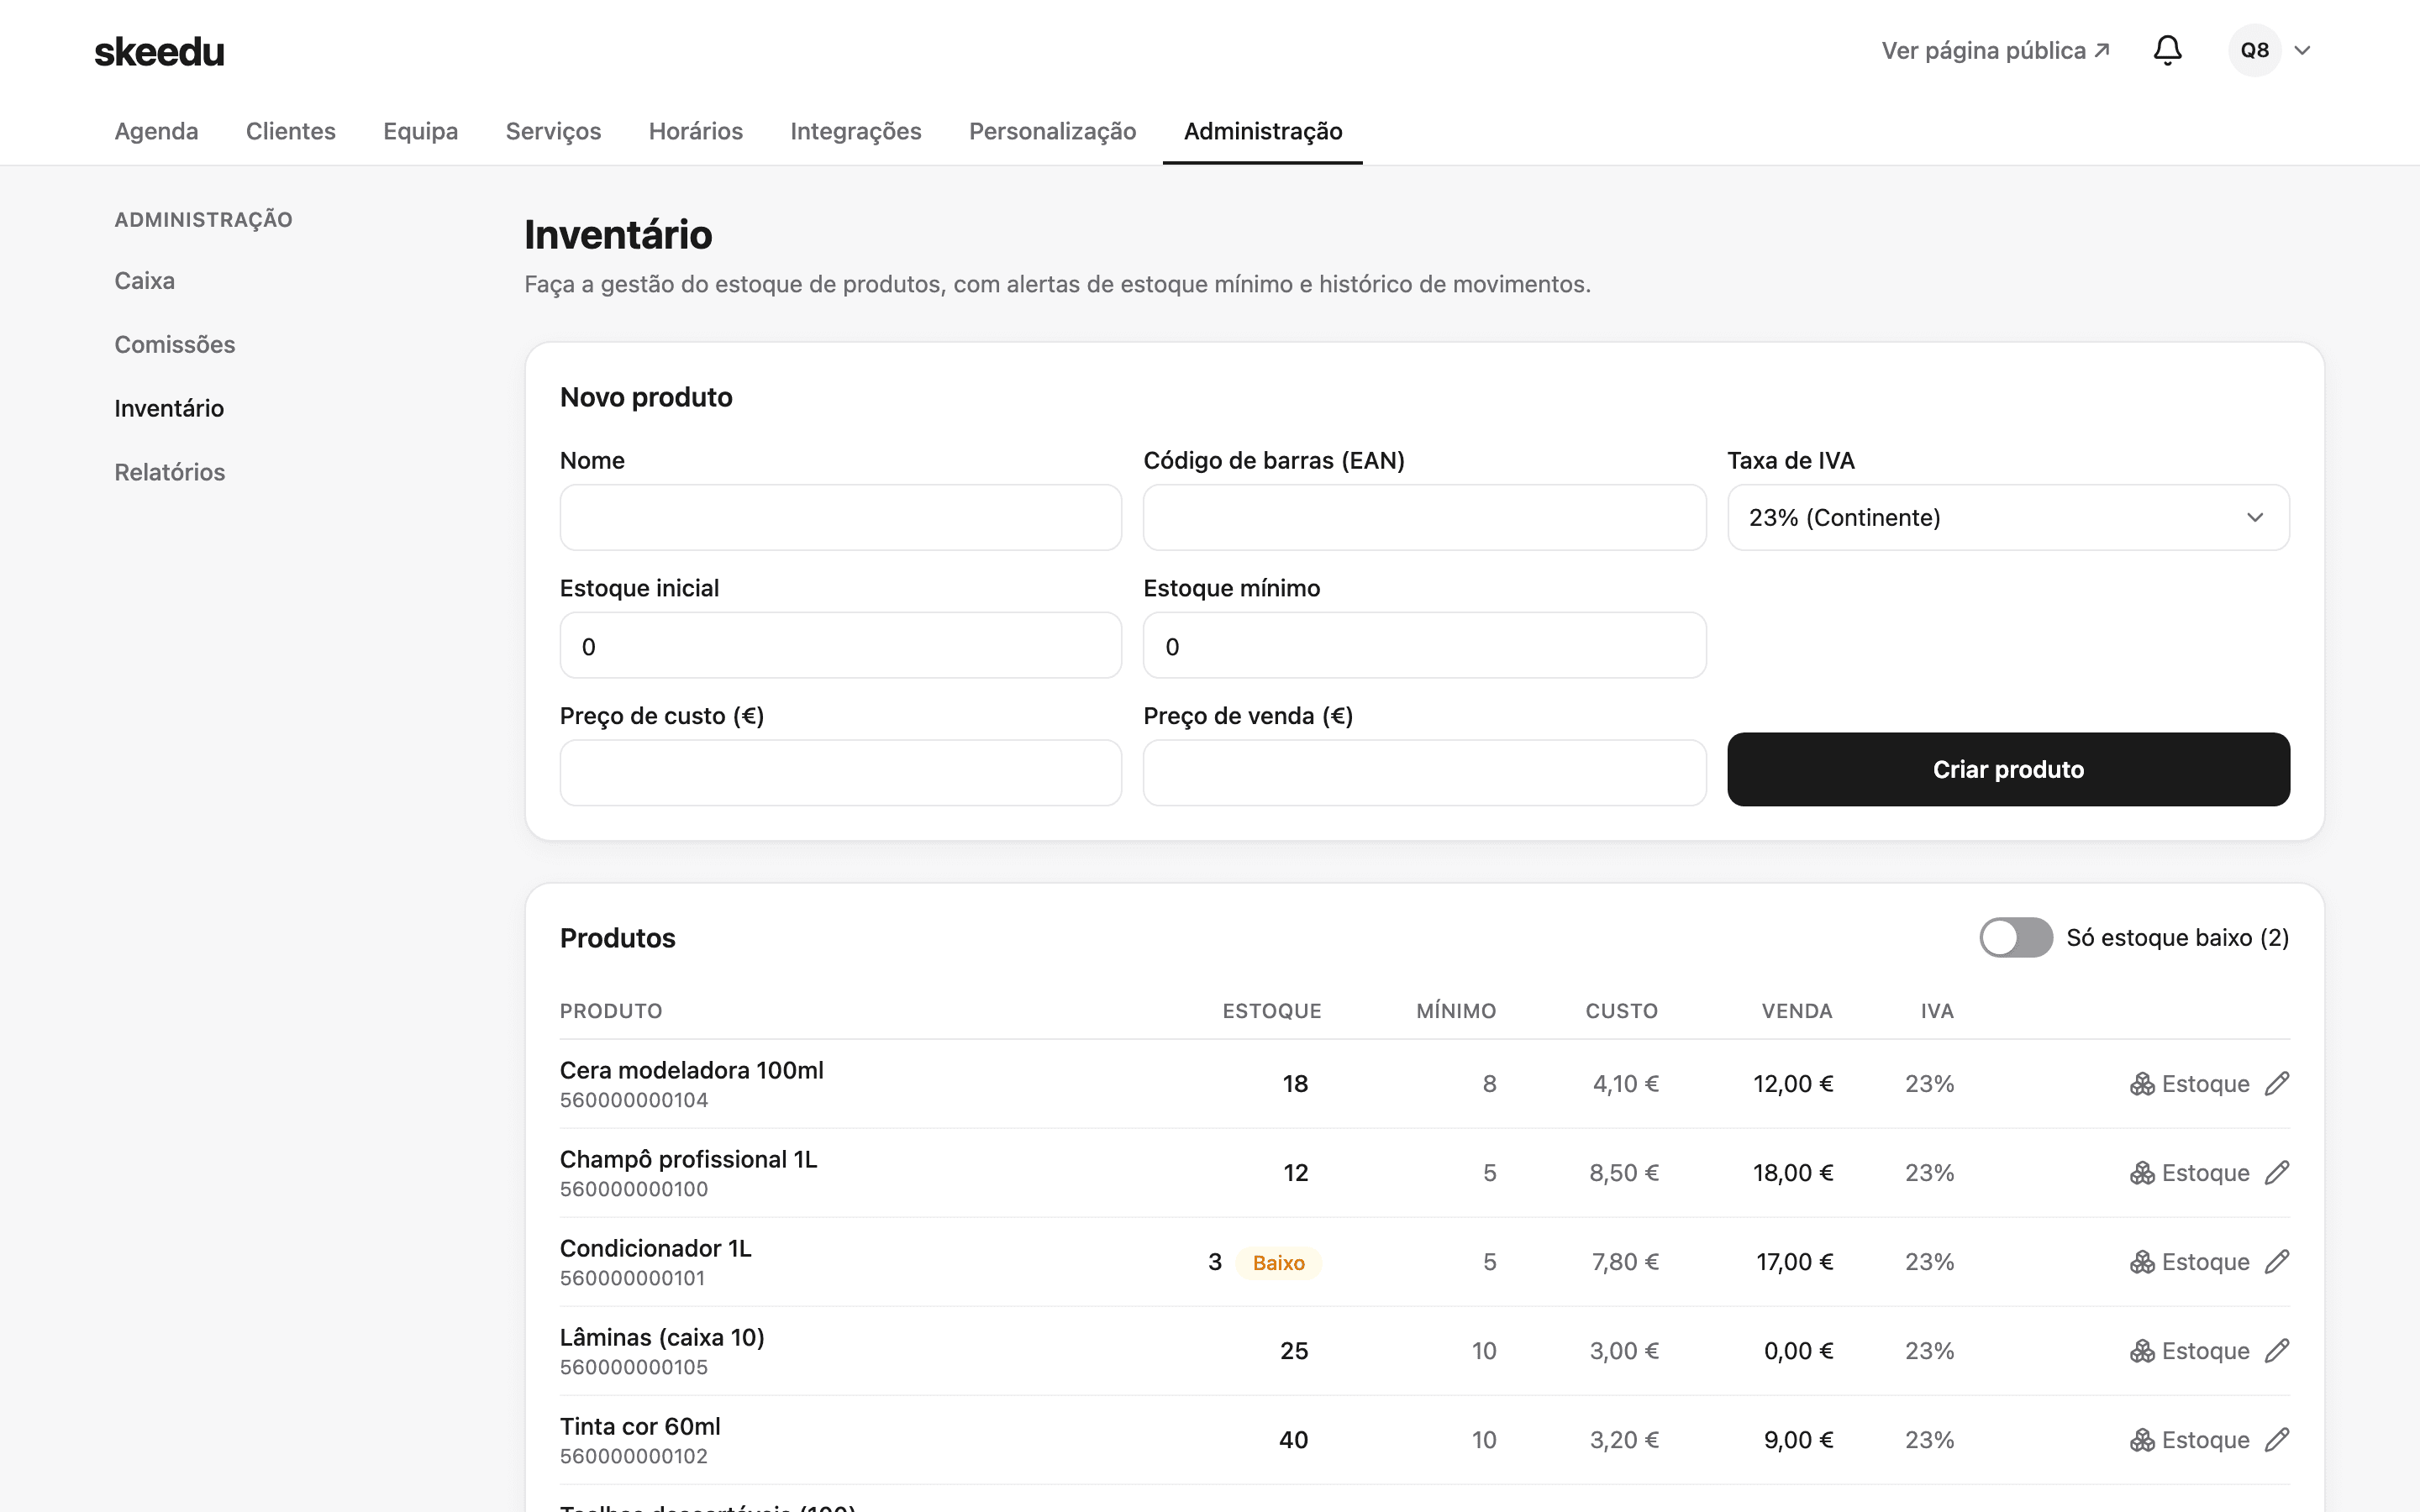
Task: Click the PRODUTO column header
Action: click(x=611, y=1011)
